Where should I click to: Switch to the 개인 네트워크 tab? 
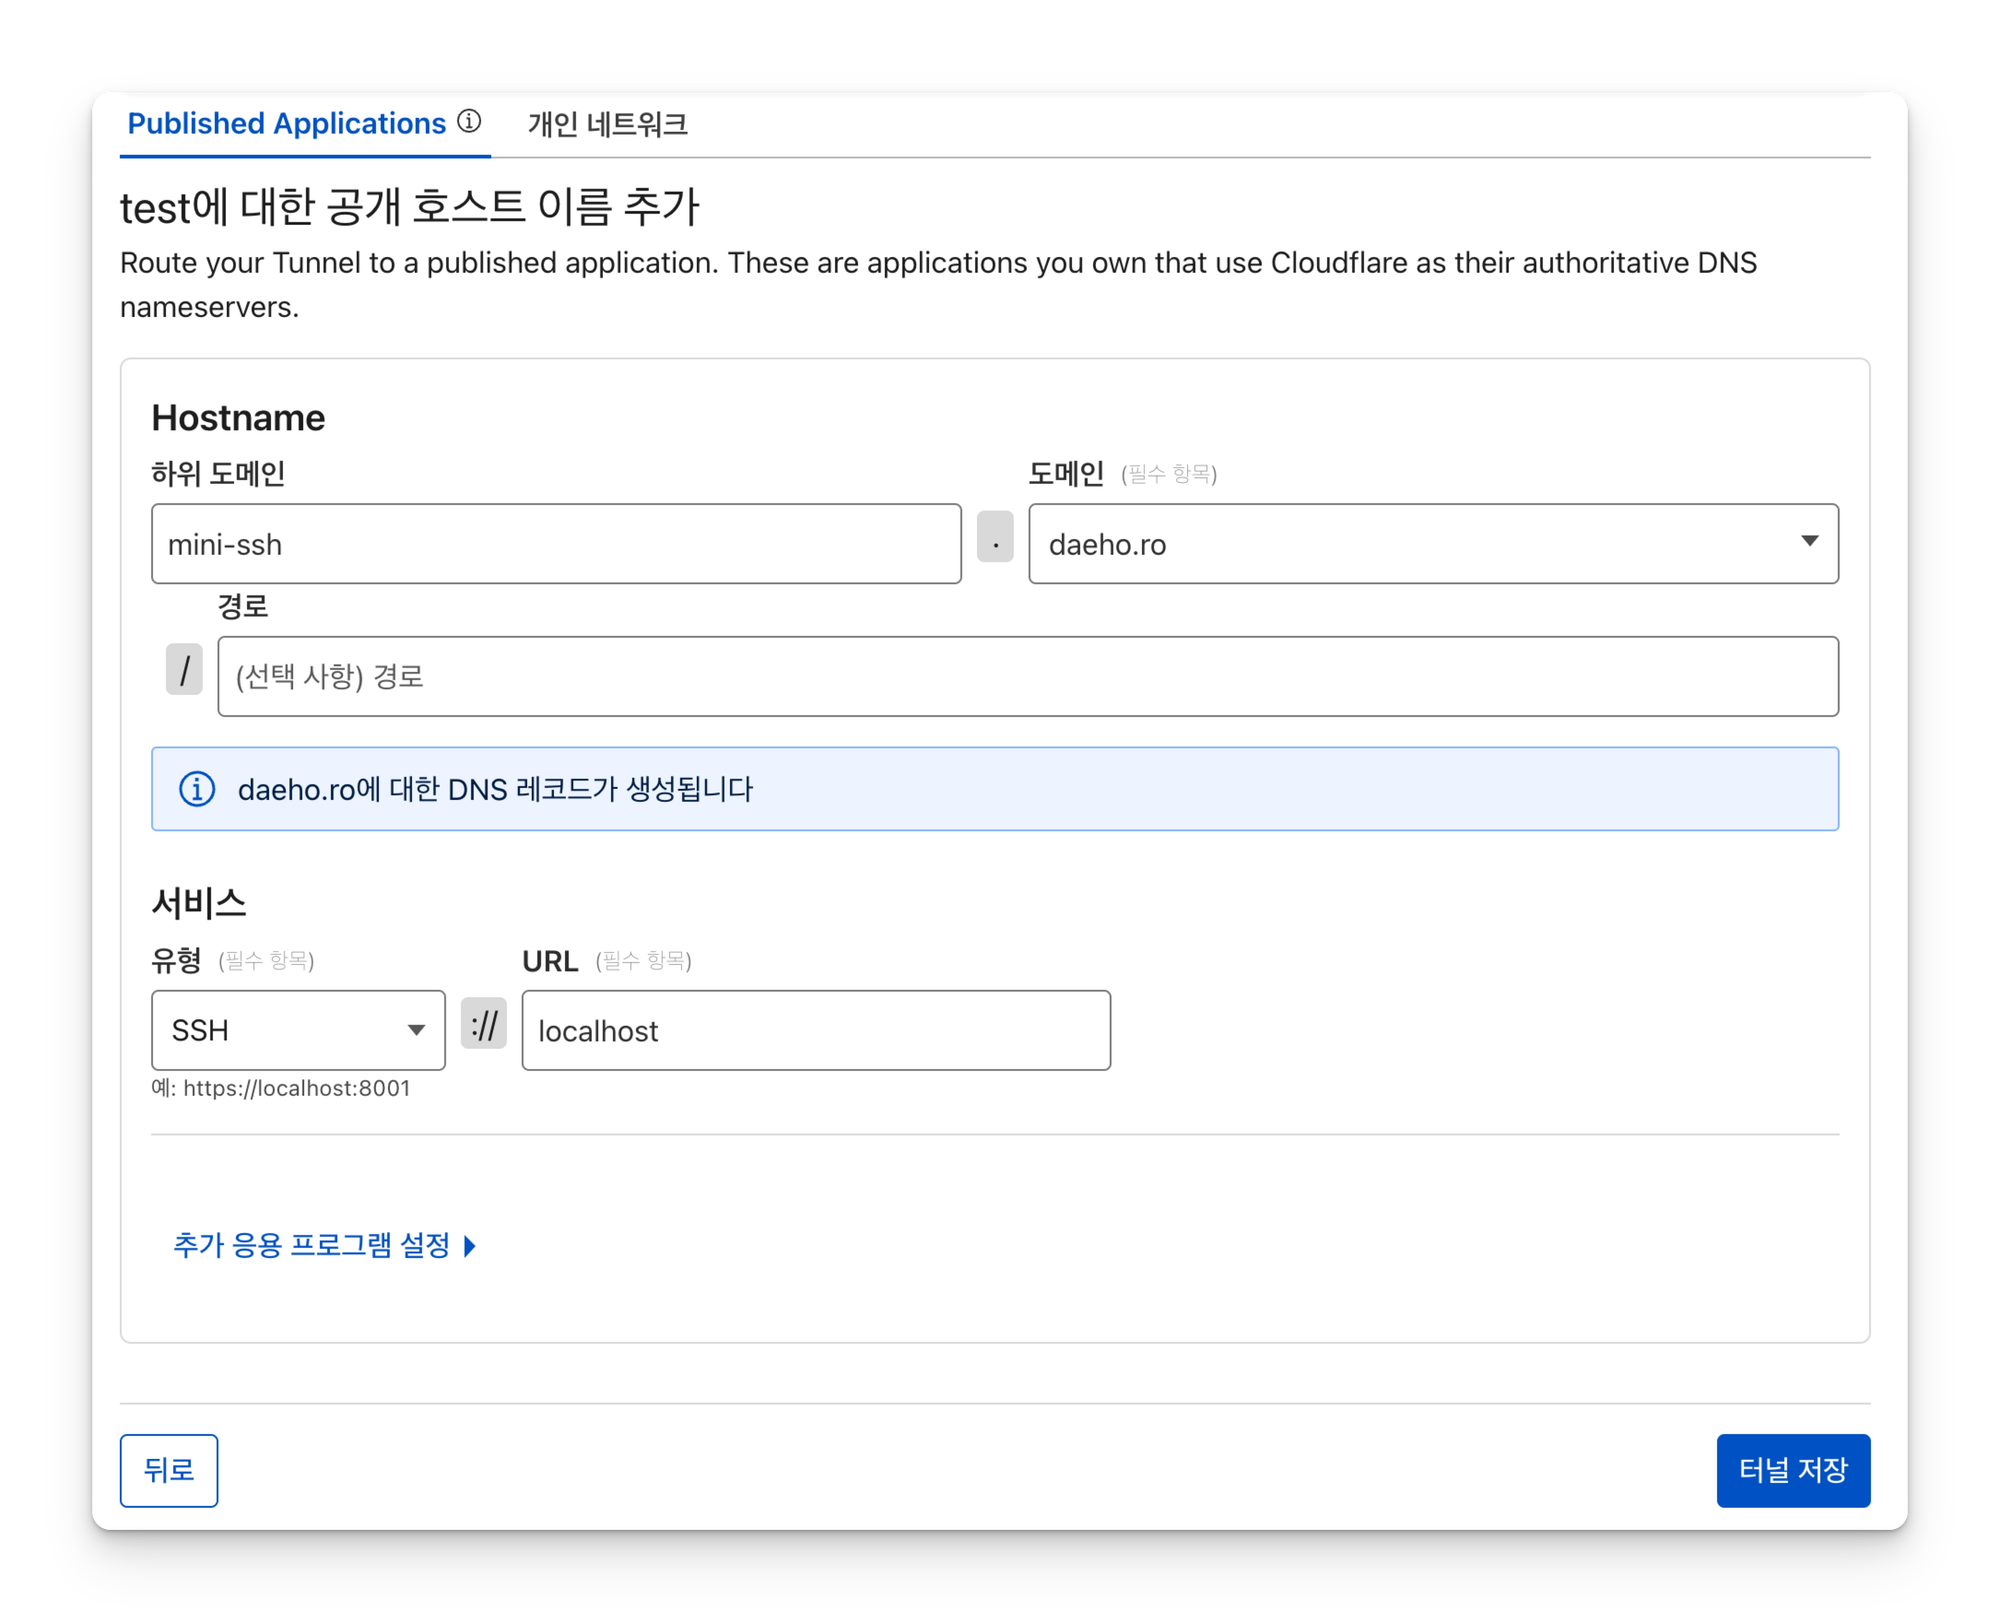(607, 125)
